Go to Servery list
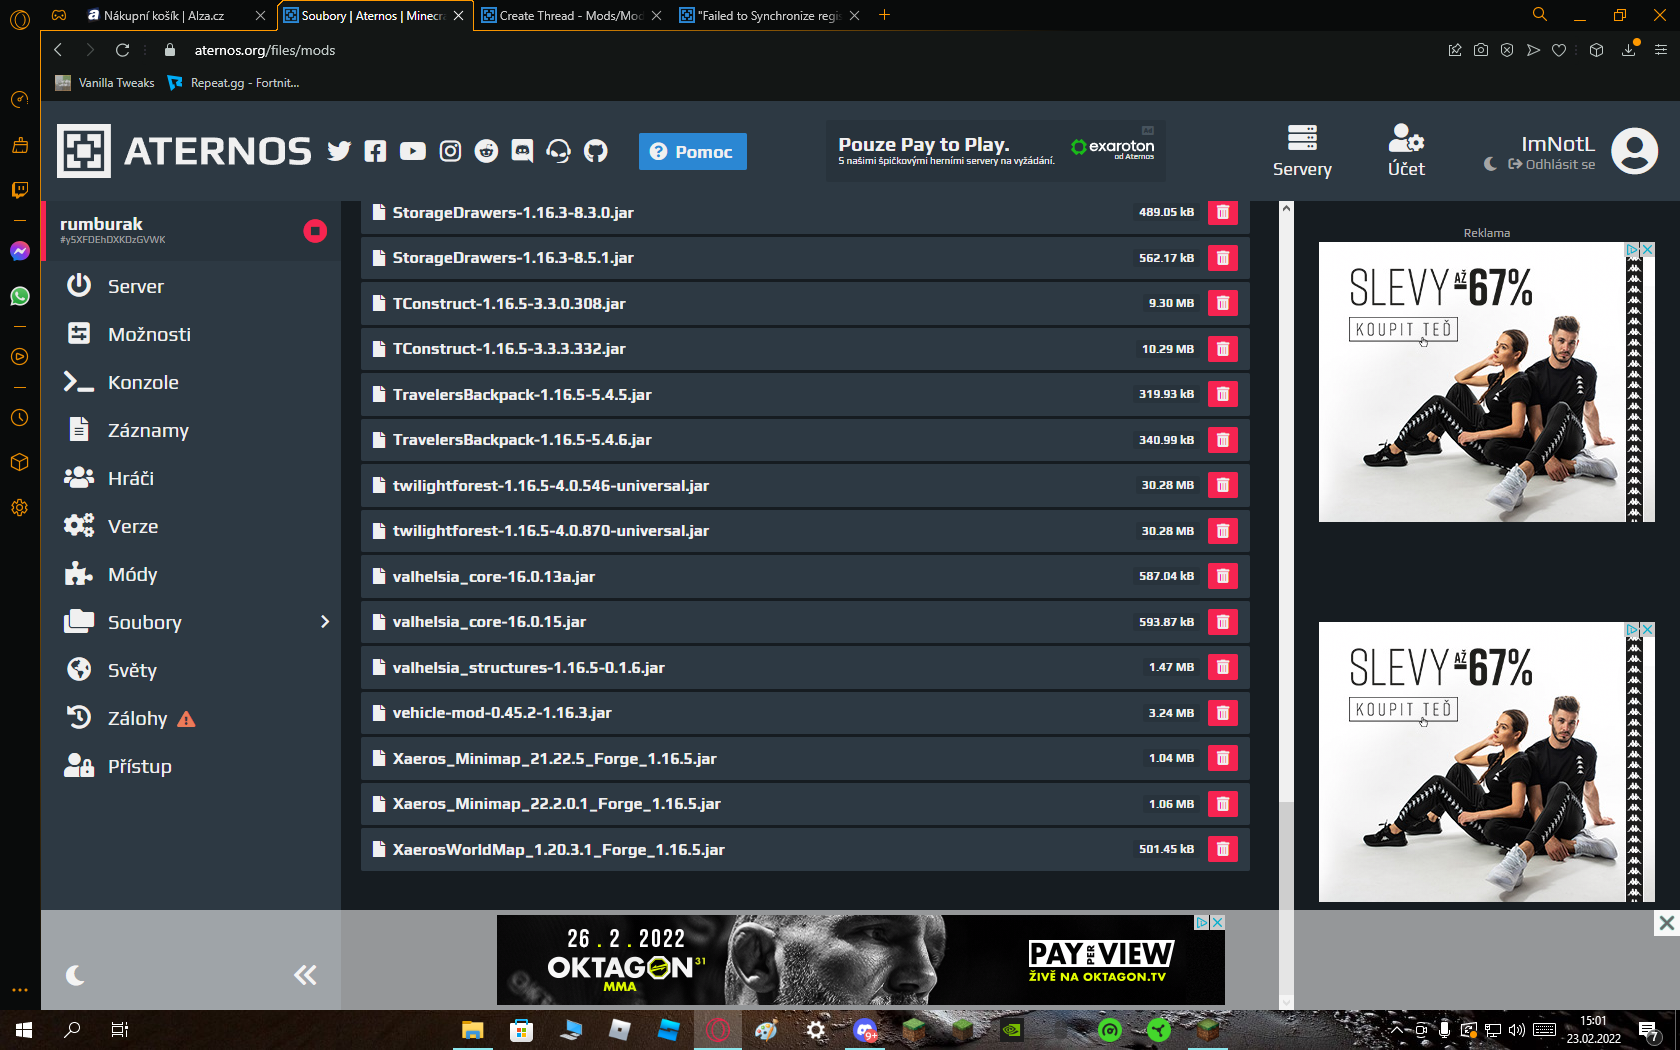The width and height of the screenshot is (1680, 1050). click(1302, 151)
